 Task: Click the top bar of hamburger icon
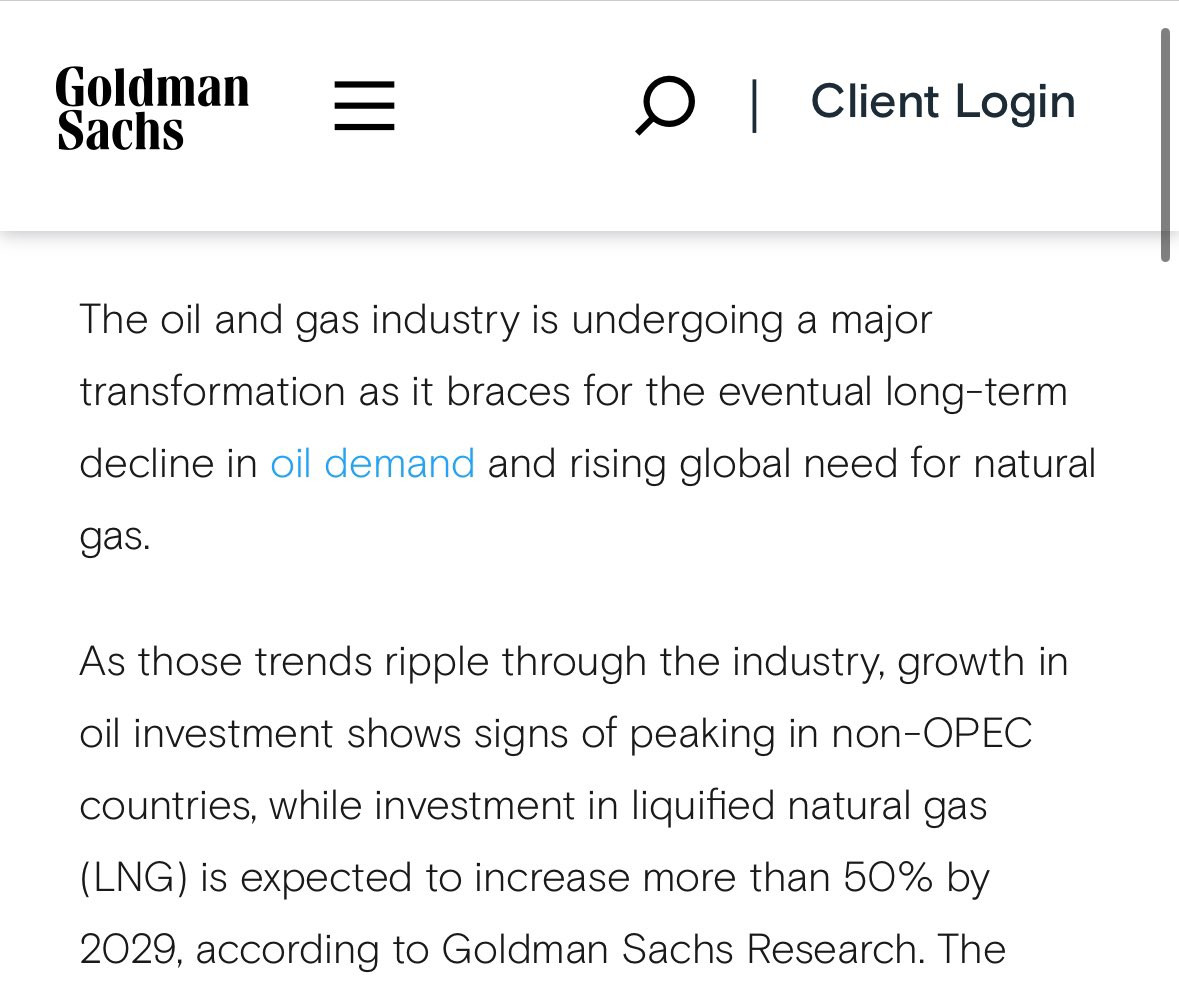(x=364, y=84)
